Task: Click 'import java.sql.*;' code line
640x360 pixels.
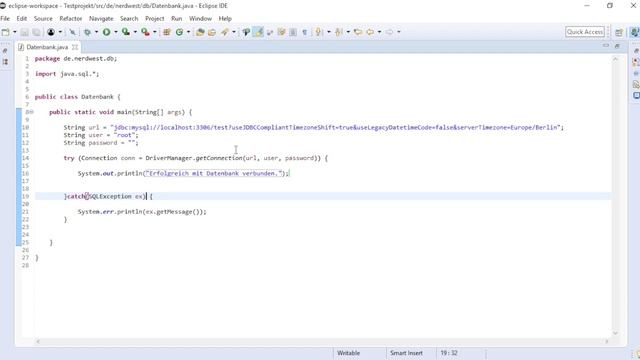Action: coord(67,74)
